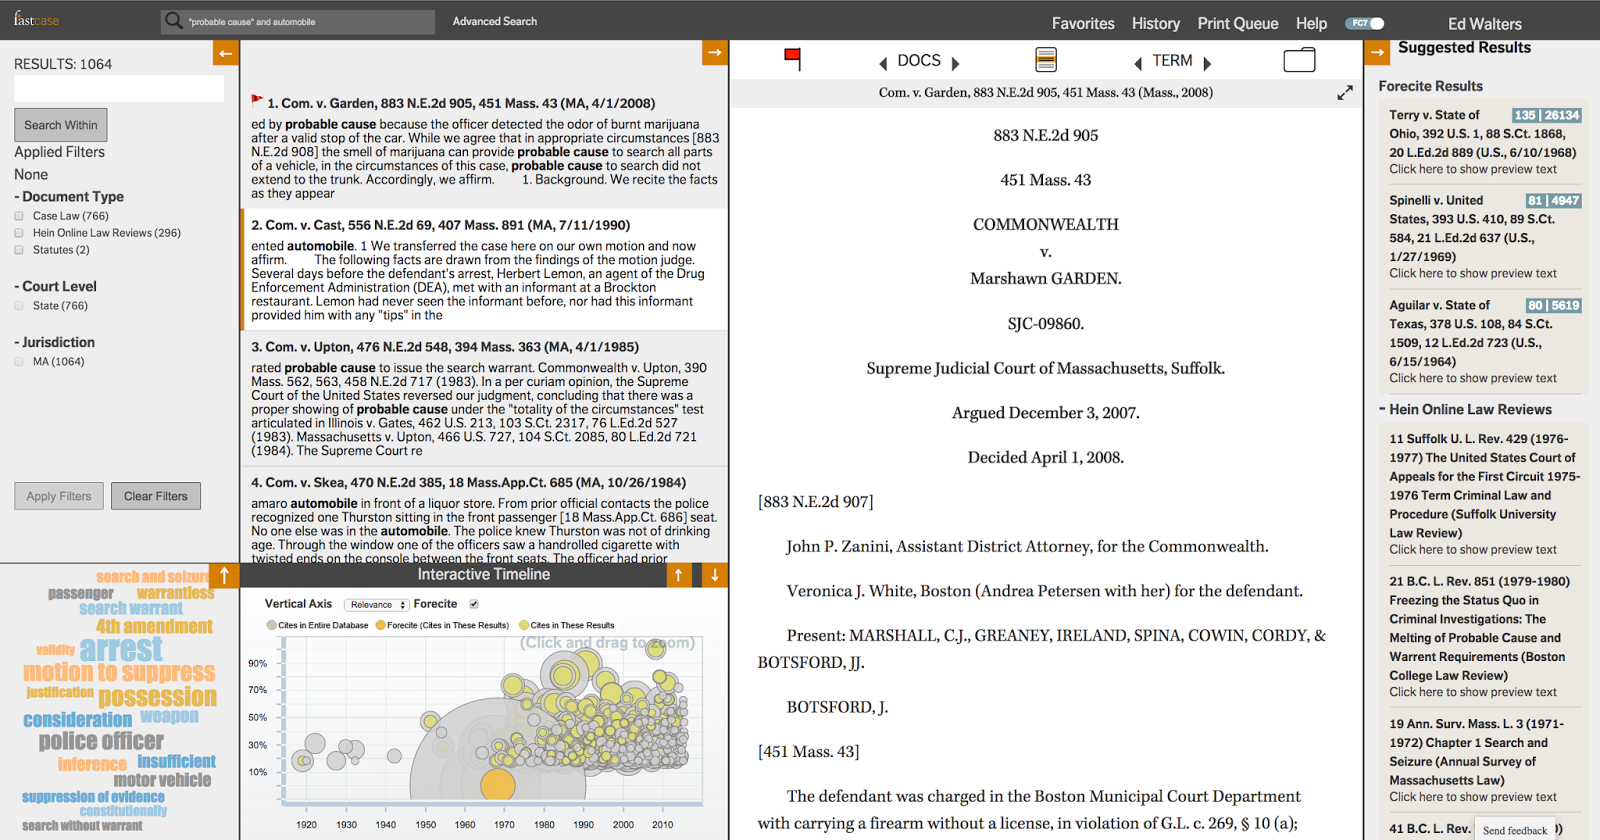1600x840 pixels.
Task: Open result 3, Com. v. Upton
Action: [445, 347]
